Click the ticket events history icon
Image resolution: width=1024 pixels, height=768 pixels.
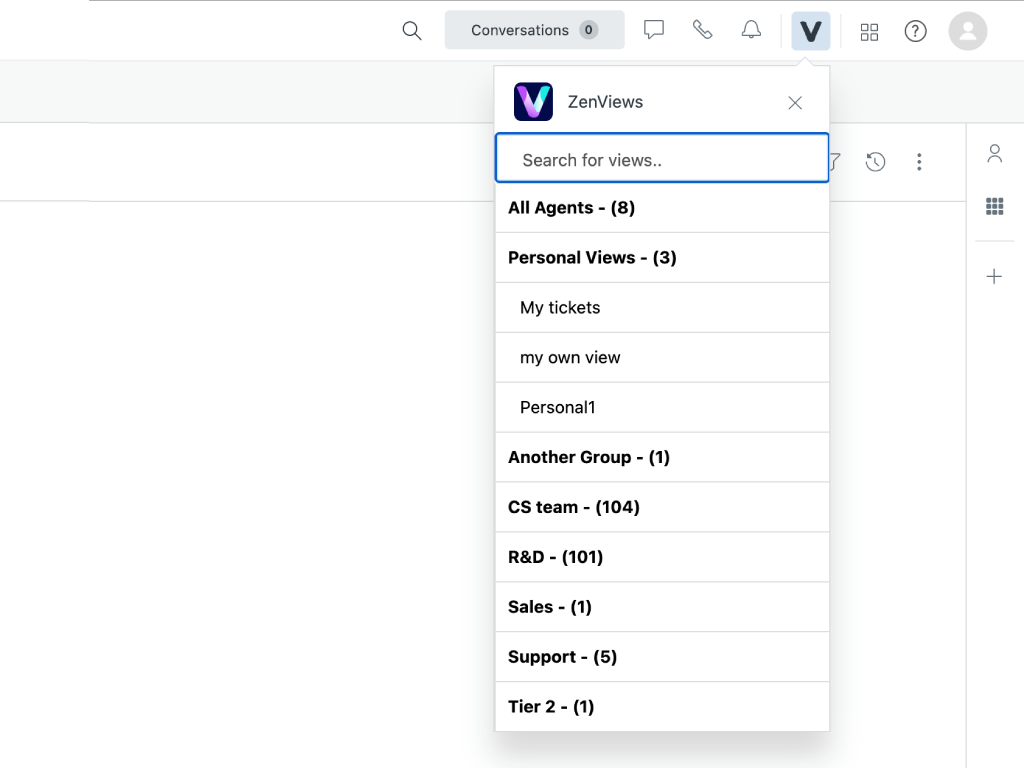[875, 162]
